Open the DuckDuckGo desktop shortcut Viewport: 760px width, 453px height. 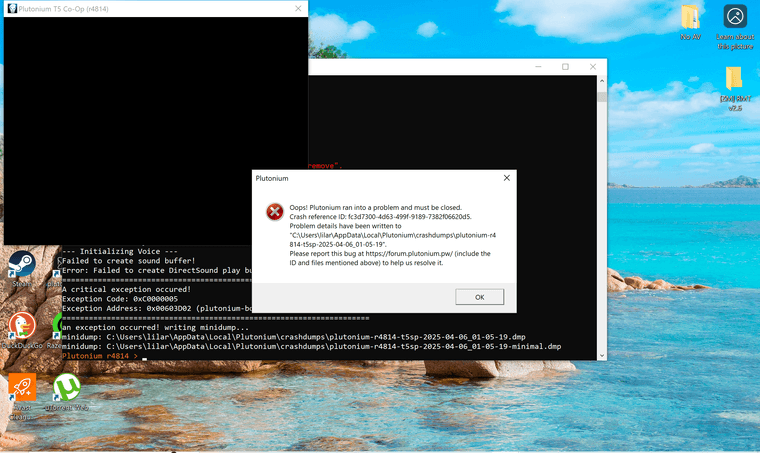(22, 330)
